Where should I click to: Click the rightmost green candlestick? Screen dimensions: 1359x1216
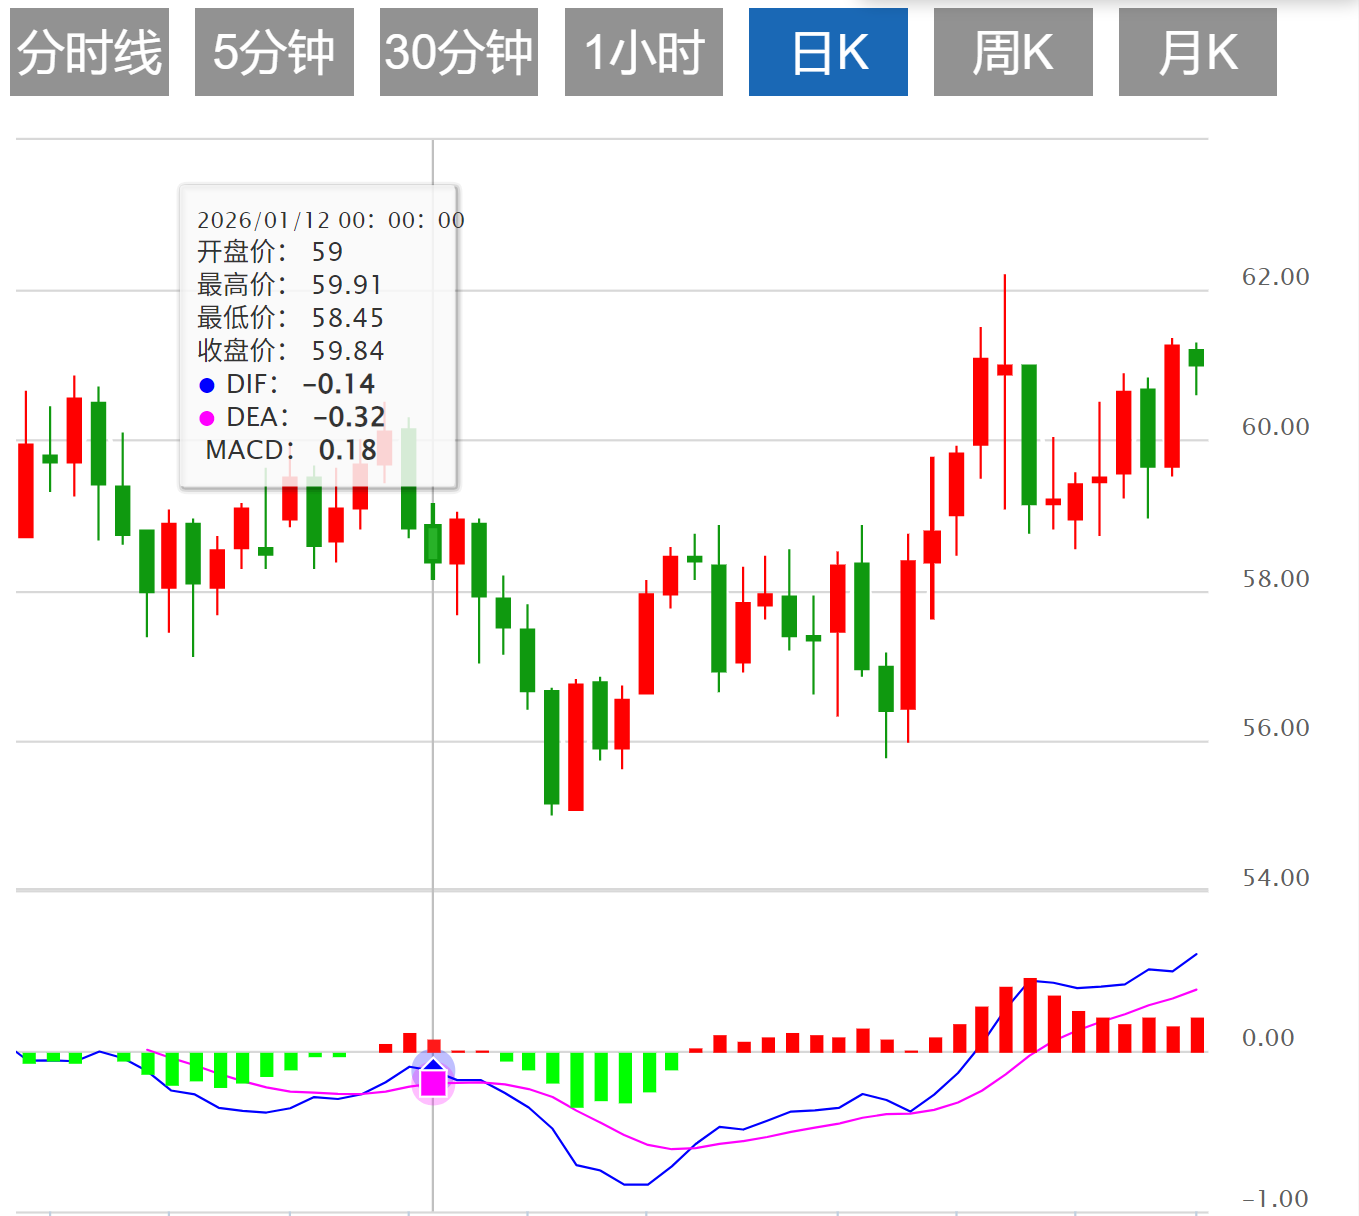(x=1196, y=358)
